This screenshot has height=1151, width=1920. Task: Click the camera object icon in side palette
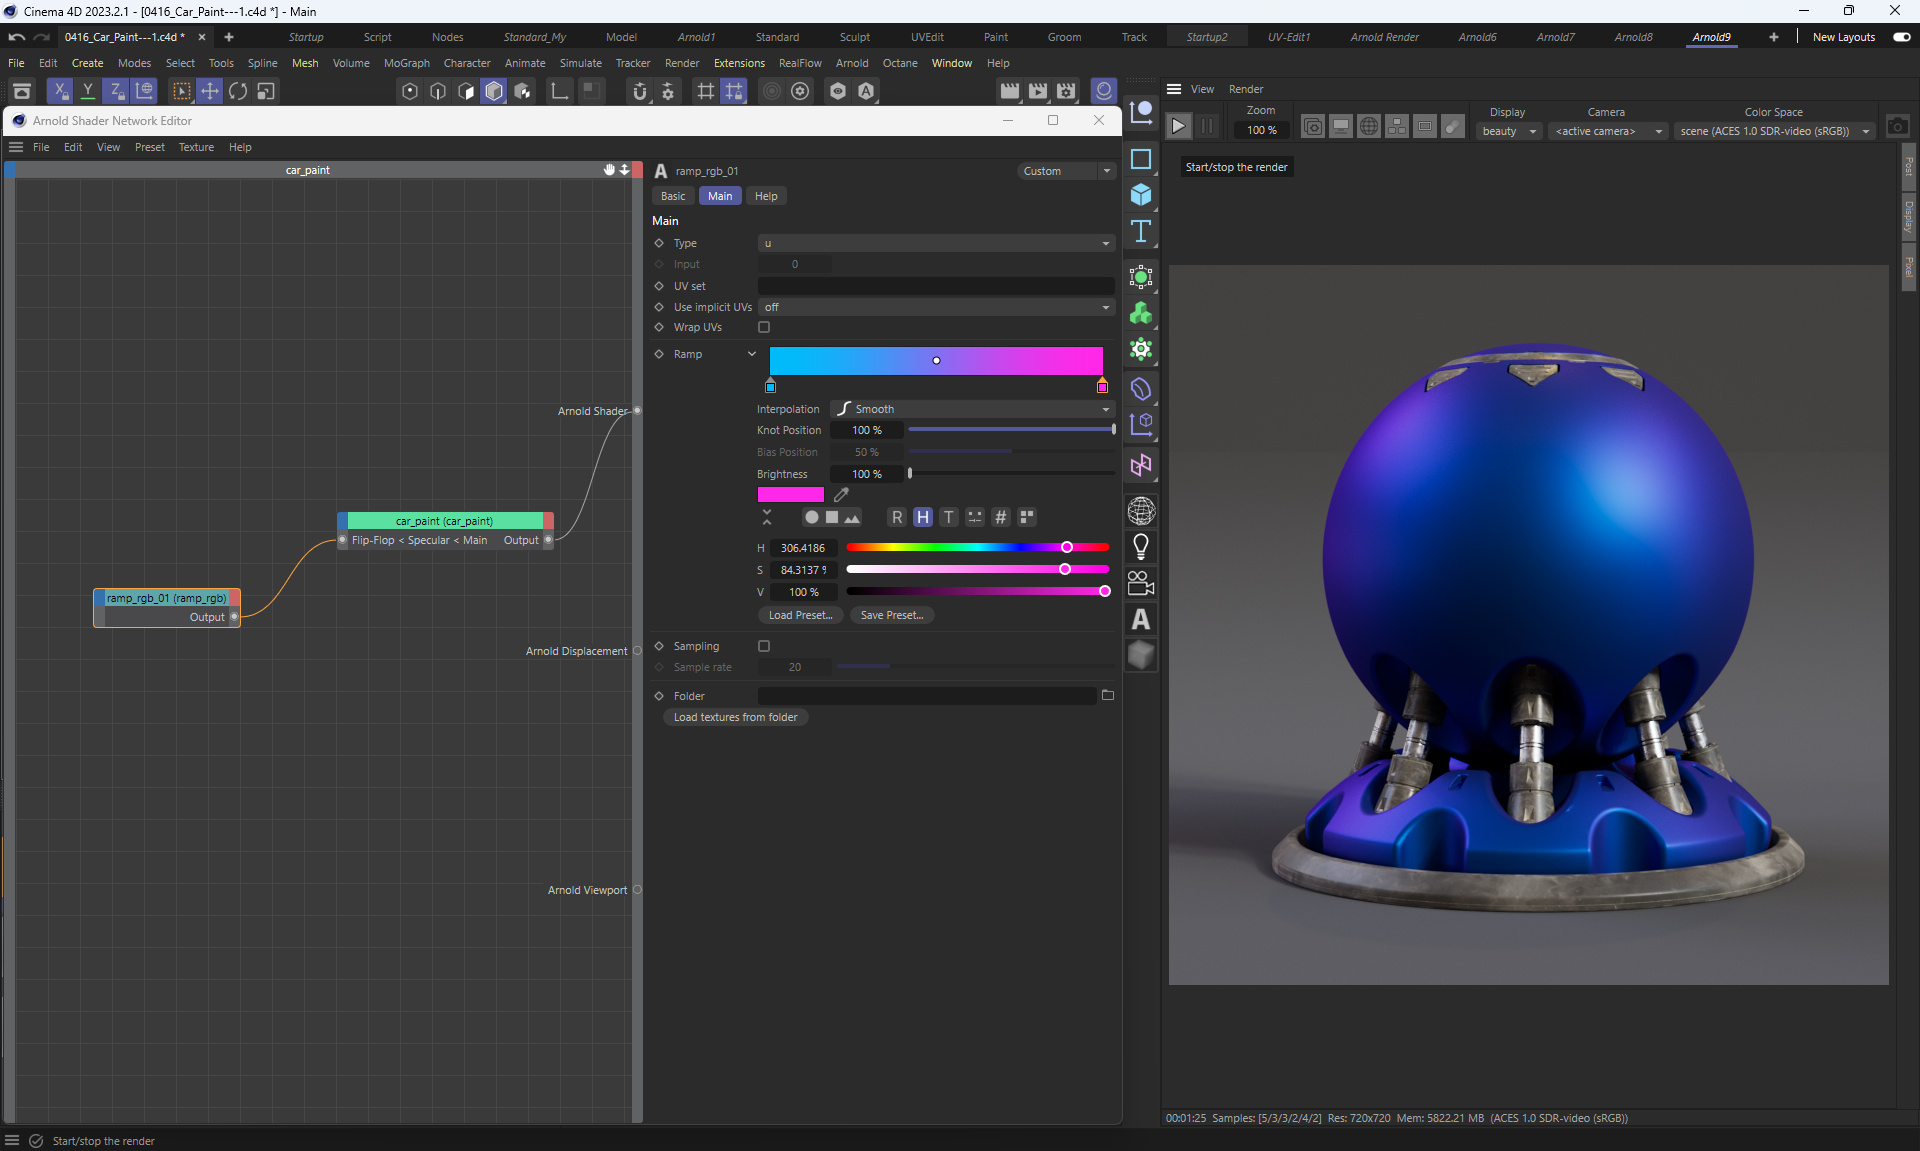pyautogui.click(x=1141, y=583)
